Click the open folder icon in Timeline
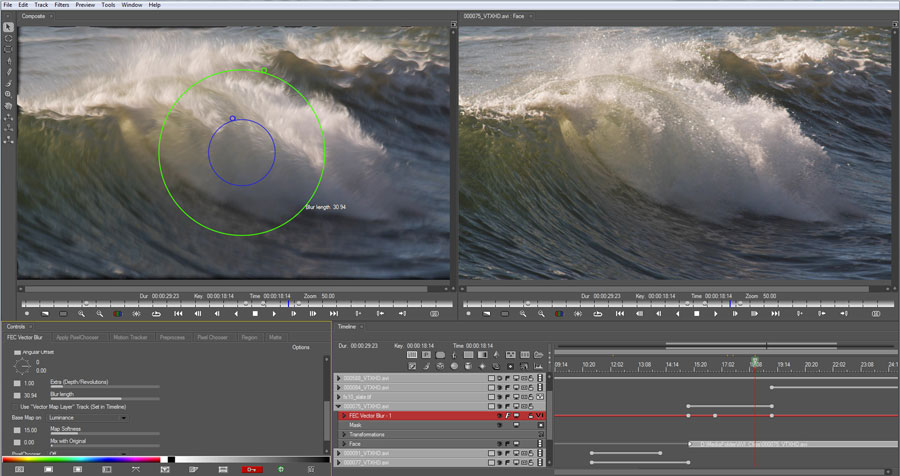This screenshot has width=900, height=476. (538, 355)
